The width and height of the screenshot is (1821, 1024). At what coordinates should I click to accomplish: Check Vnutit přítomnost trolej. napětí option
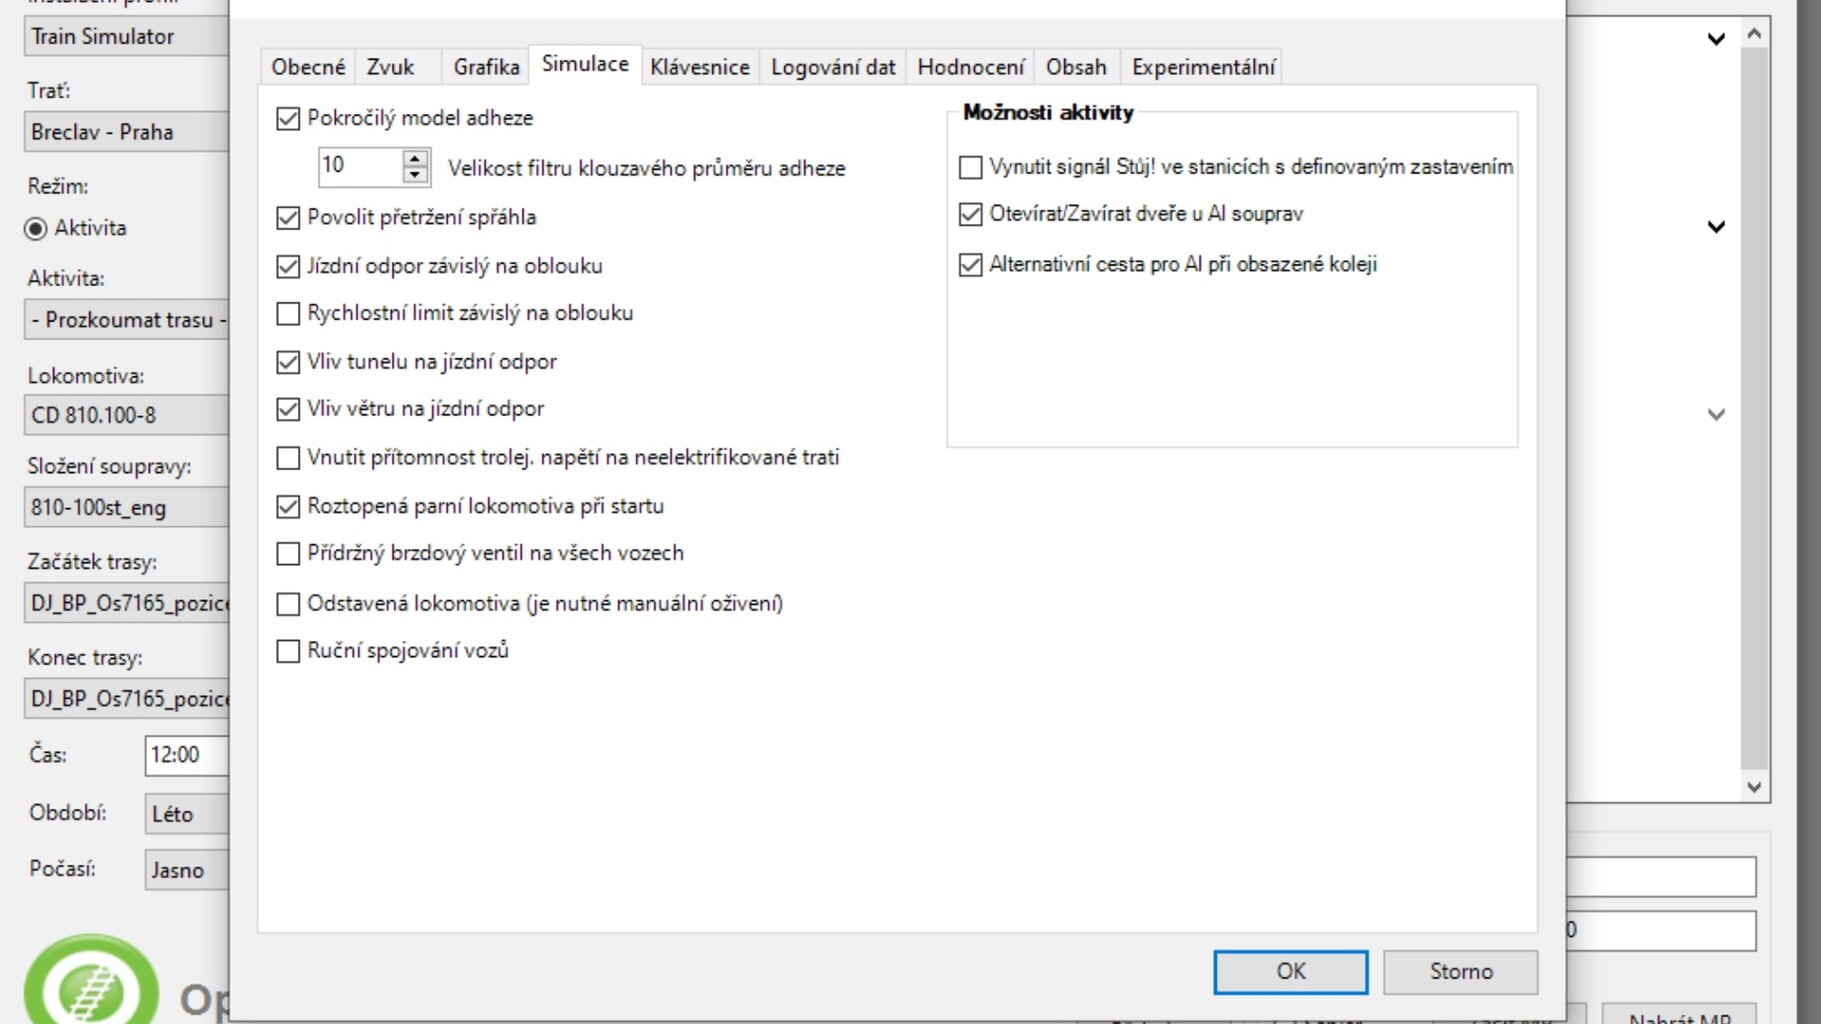(288, 457)
